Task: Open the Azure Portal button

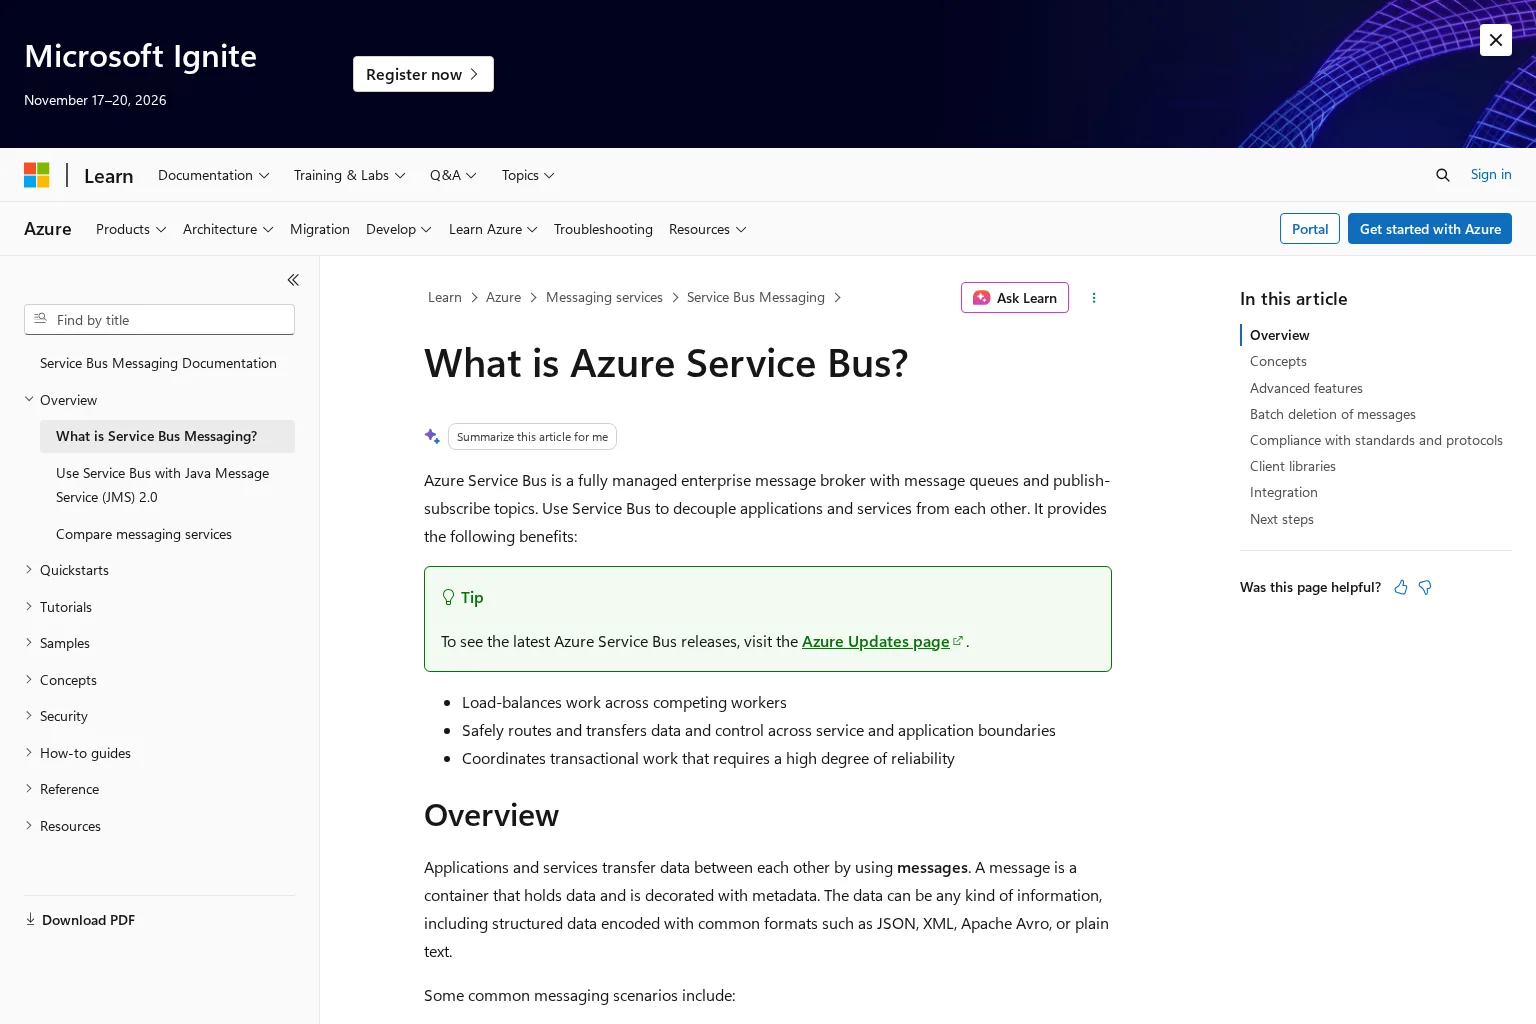Action: point(1310,229)
